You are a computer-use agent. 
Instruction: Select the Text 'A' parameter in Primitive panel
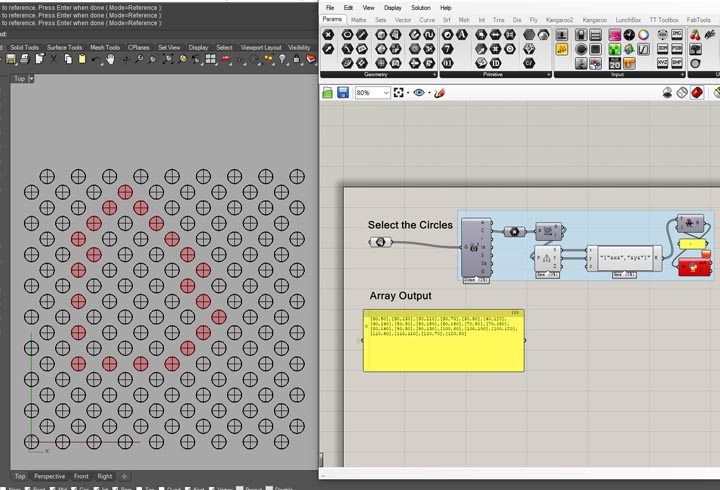(x=461, y=34)
